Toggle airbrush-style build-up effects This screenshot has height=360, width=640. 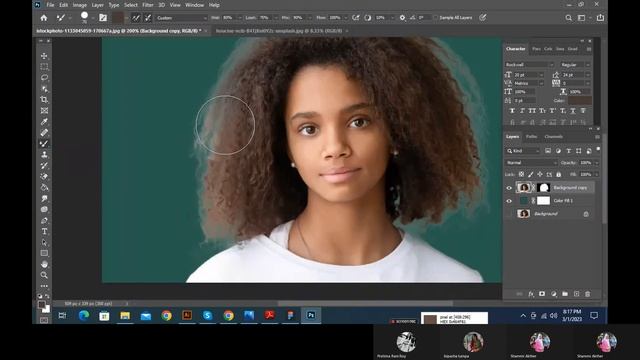click(356, 18)
